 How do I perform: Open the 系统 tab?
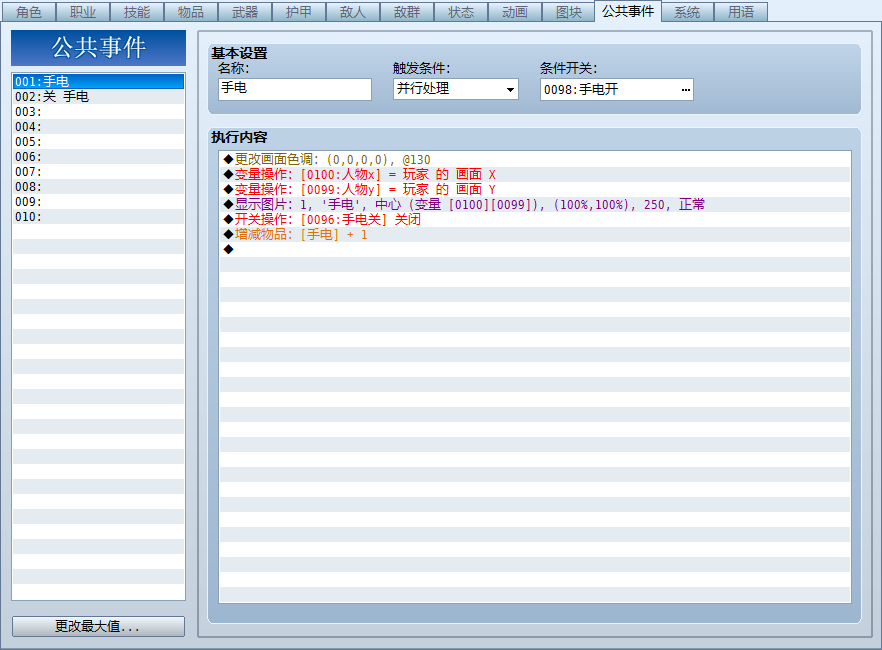pos(687,12)
